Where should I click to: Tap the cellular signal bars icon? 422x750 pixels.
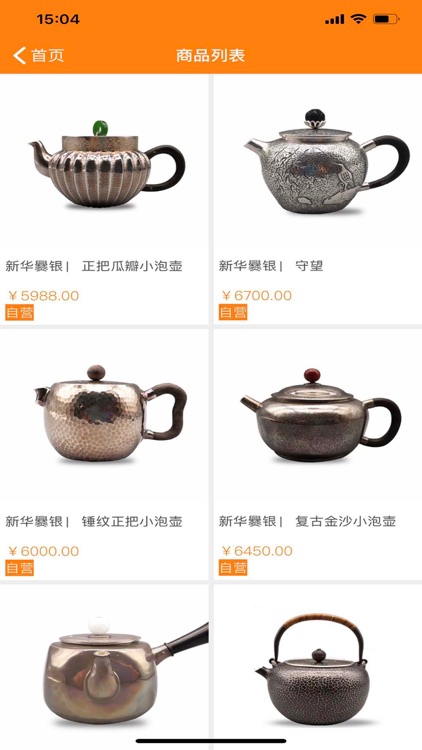click(x=334, y=20)
